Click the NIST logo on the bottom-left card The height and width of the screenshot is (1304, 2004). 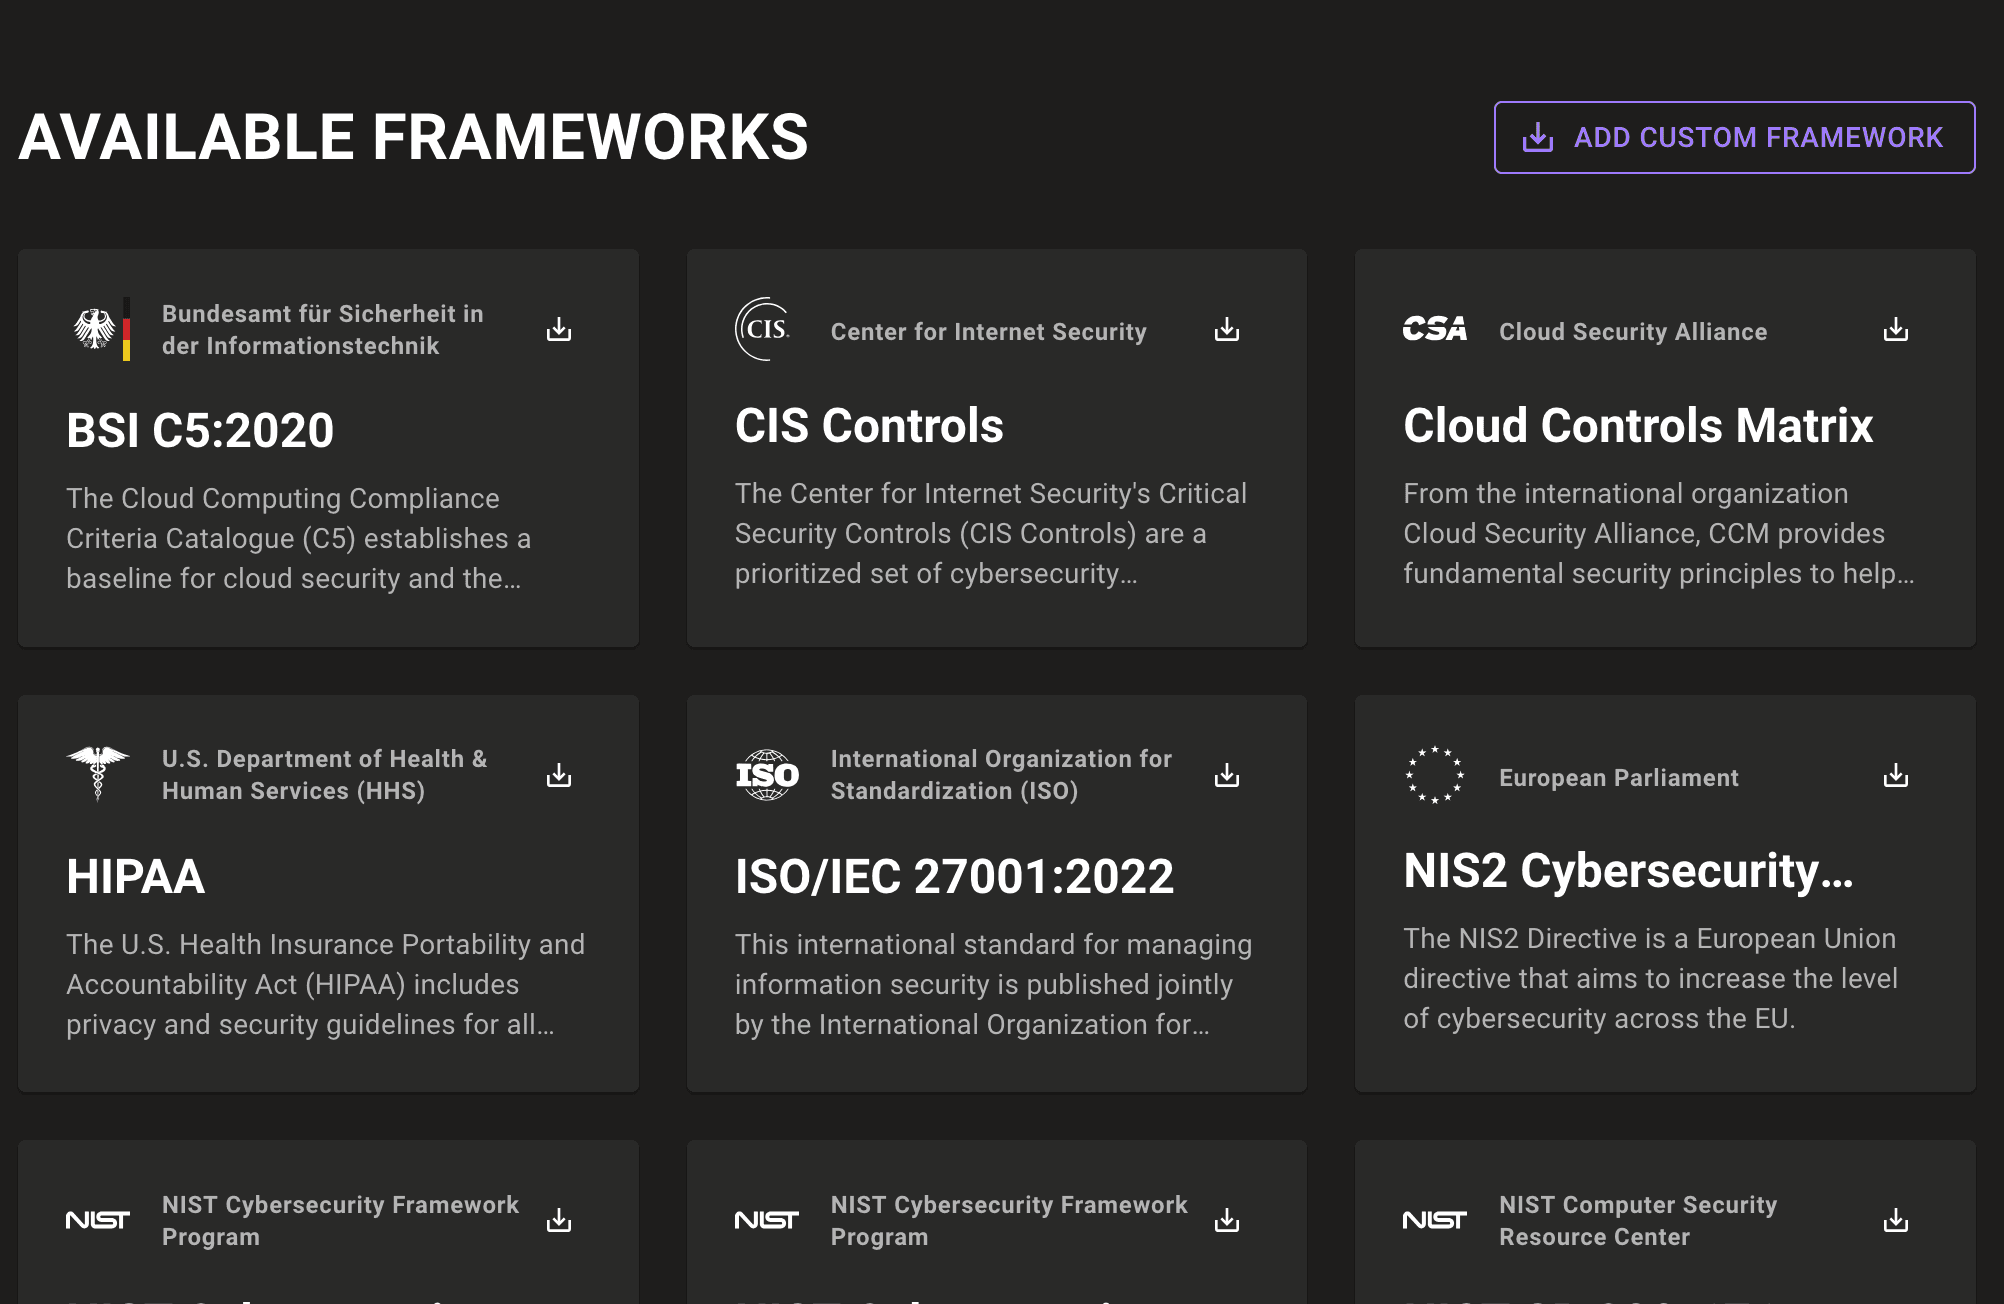(98, 1219)
